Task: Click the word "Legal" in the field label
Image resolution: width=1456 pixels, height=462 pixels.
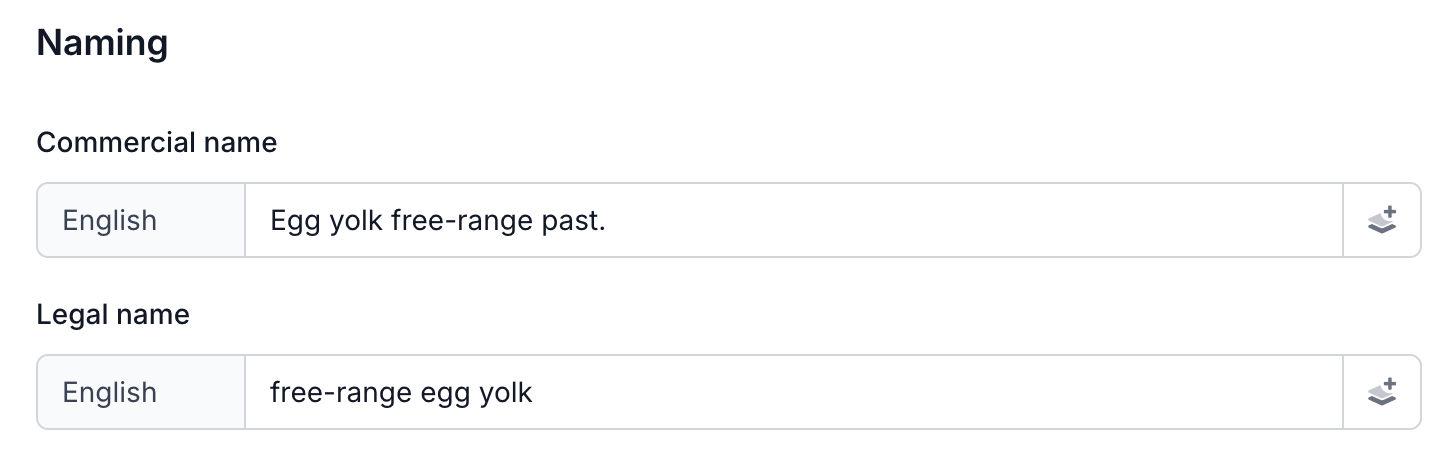Action: point(73,315)
